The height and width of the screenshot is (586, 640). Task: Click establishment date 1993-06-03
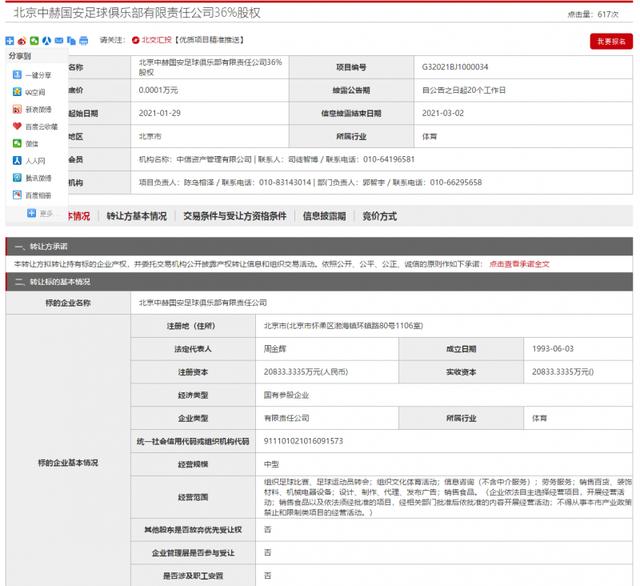tap(553, 349)
